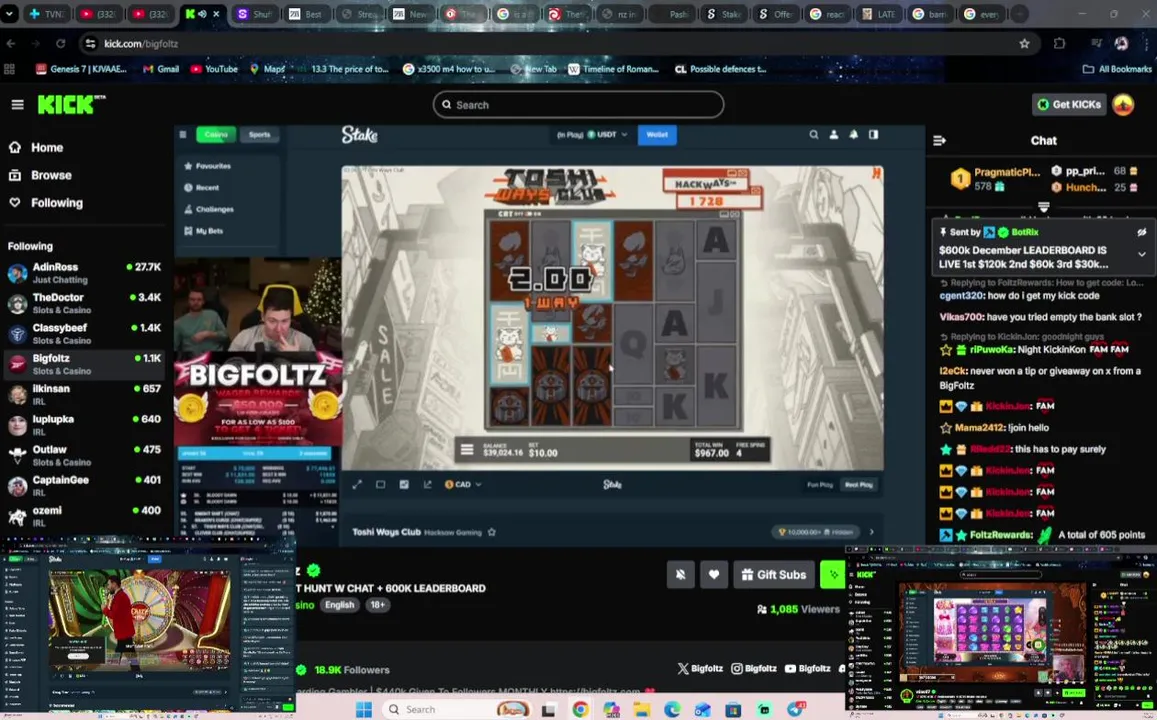Select Sports tab in Stake stream

tap(259, 134)
